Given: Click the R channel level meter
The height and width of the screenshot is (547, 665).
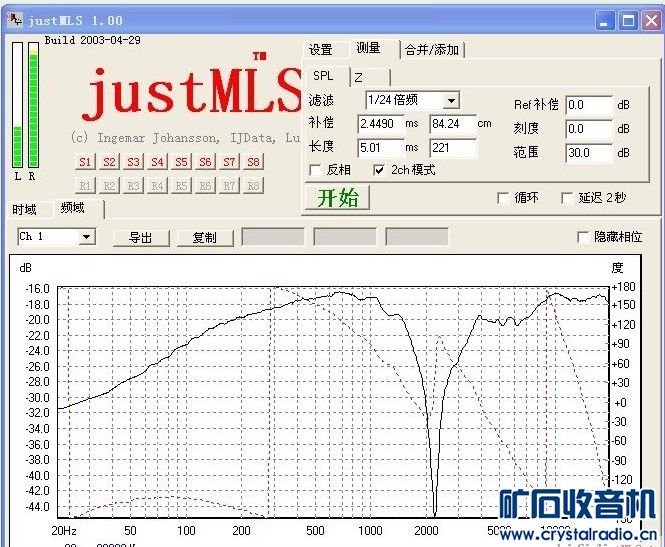Looking at the screenshot, I should coord(34,104).
